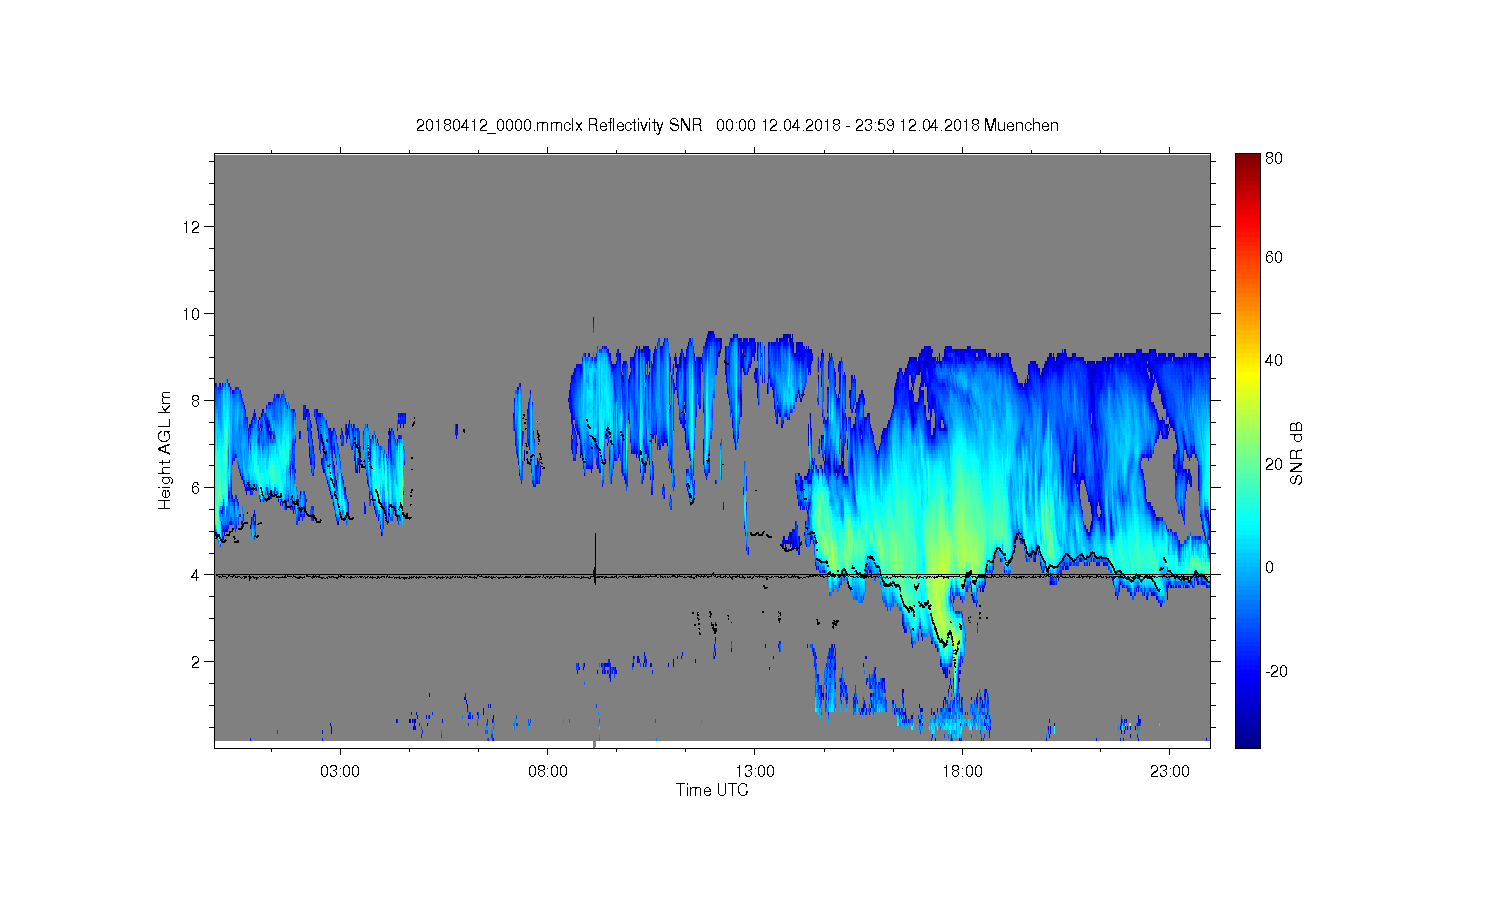Click the plot title text '20180412_0000.mmclx Reflectivity SNR'
The height and width of the screenshot is (900, 1500).
pyautogui.click(x=560, y=125)
